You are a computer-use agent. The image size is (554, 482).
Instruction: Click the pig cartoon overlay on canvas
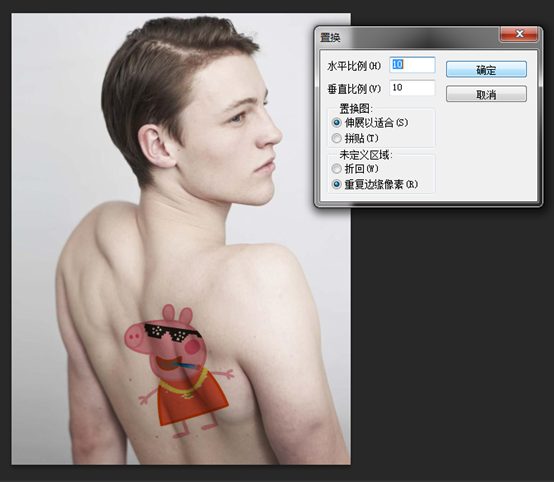[178, 371]
